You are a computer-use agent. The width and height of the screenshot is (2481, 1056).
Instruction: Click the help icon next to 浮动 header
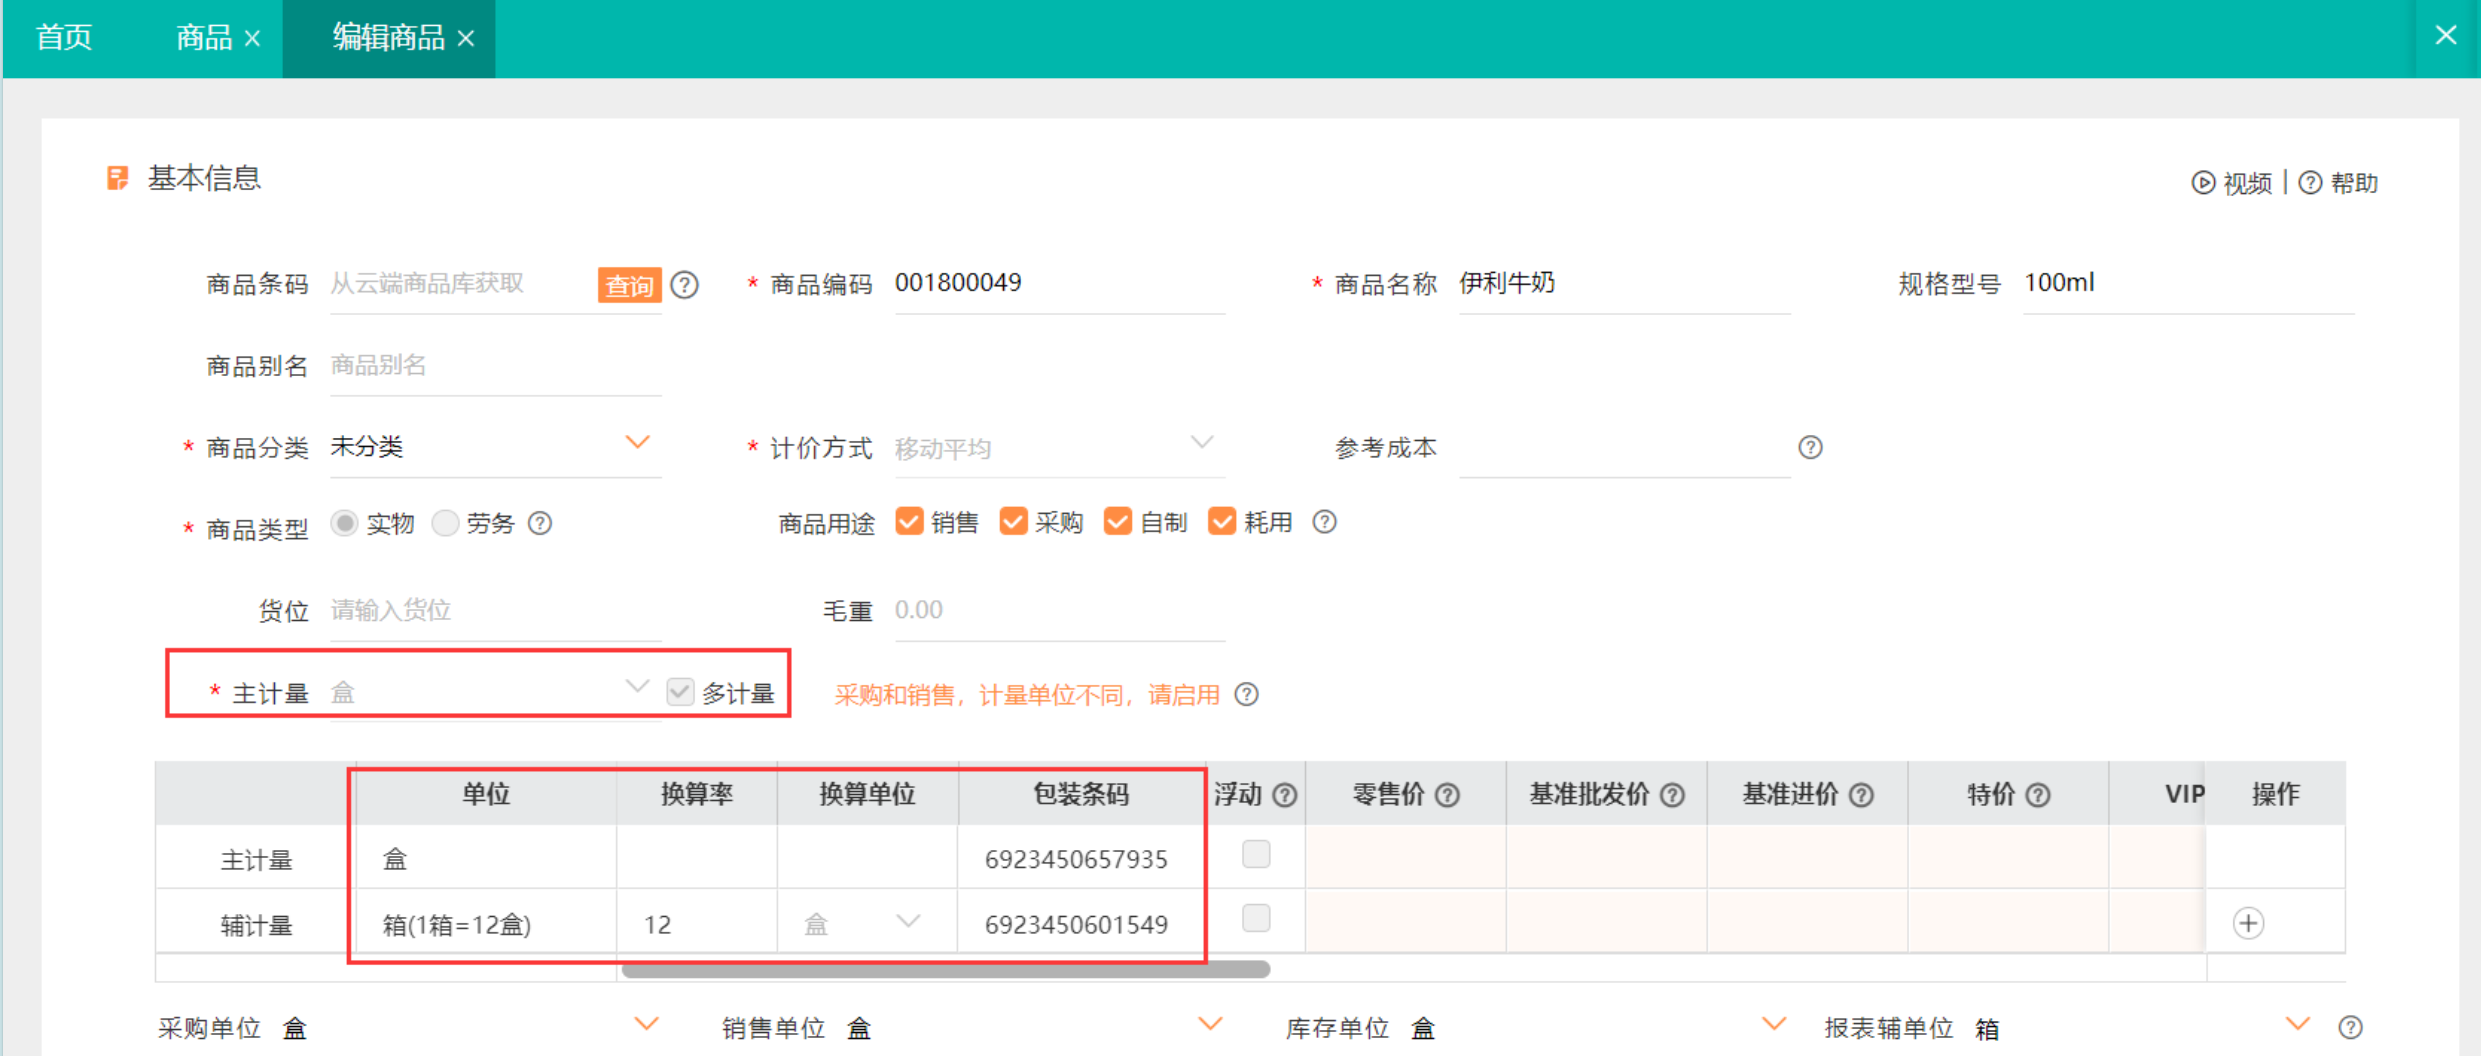click(x=1285, y=795)
